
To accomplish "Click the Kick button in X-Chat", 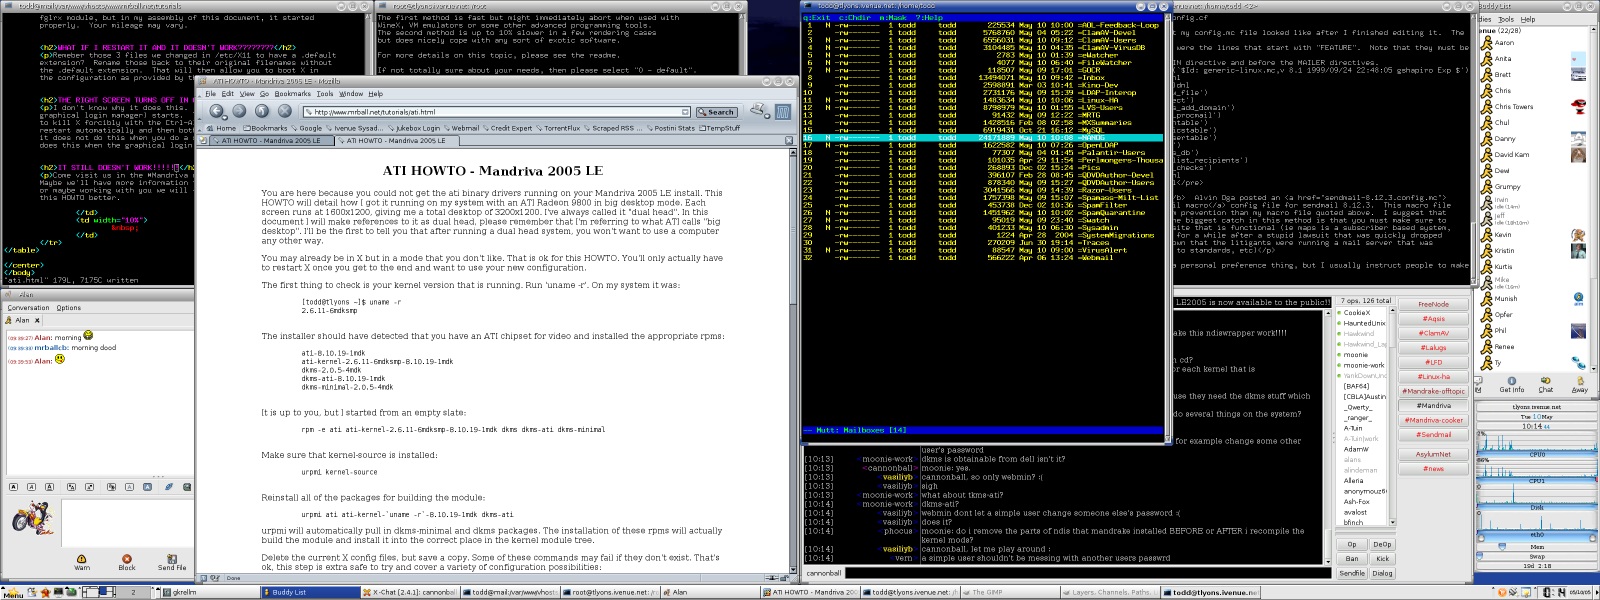I will pos(1382,559).
